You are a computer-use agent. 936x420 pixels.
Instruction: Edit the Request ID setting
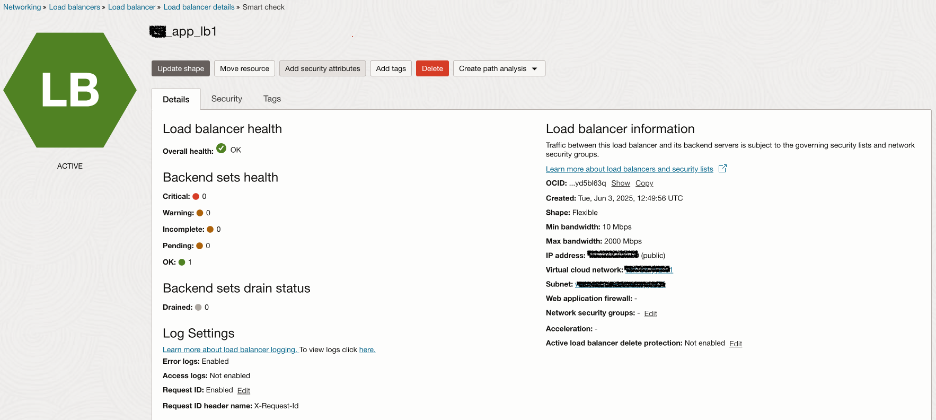[244, 390]
